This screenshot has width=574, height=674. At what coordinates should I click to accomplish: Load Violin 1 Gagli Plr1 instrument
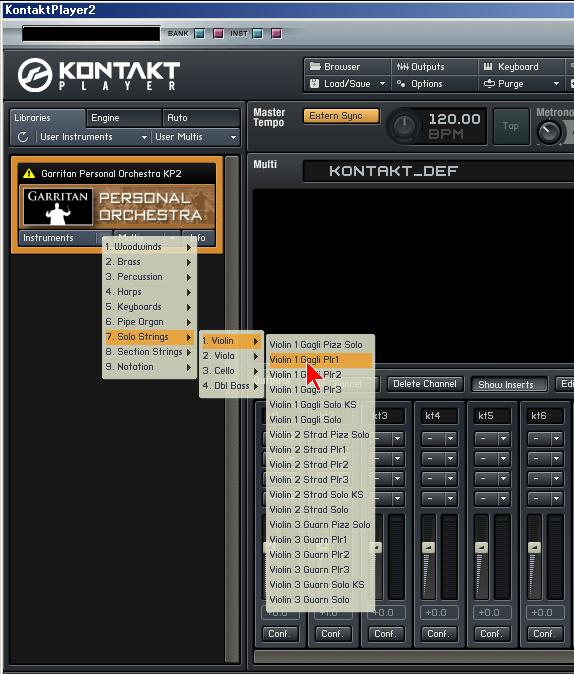click(x=320, y=360)
